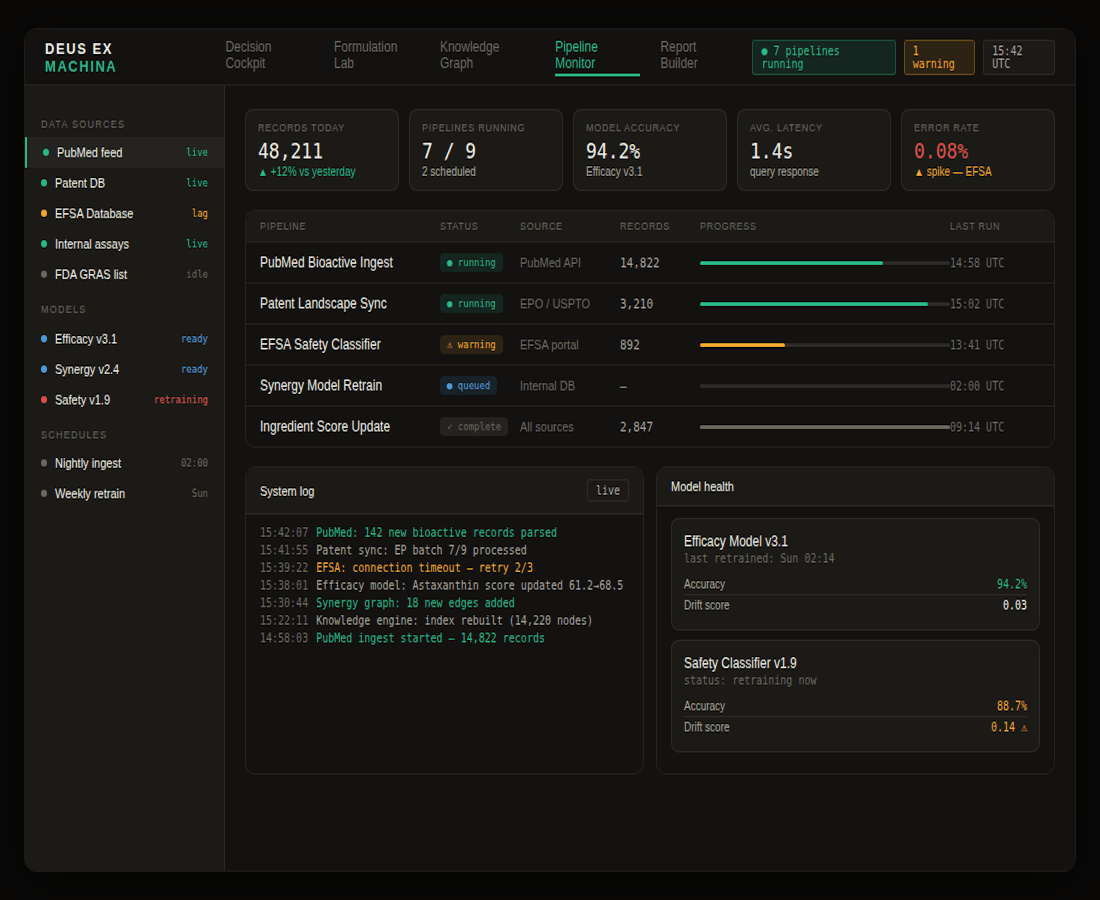This screenshot has width=1100, height=900.
Task: Click EFSA Safety Classifier progress bar
Action: [824, 345]
